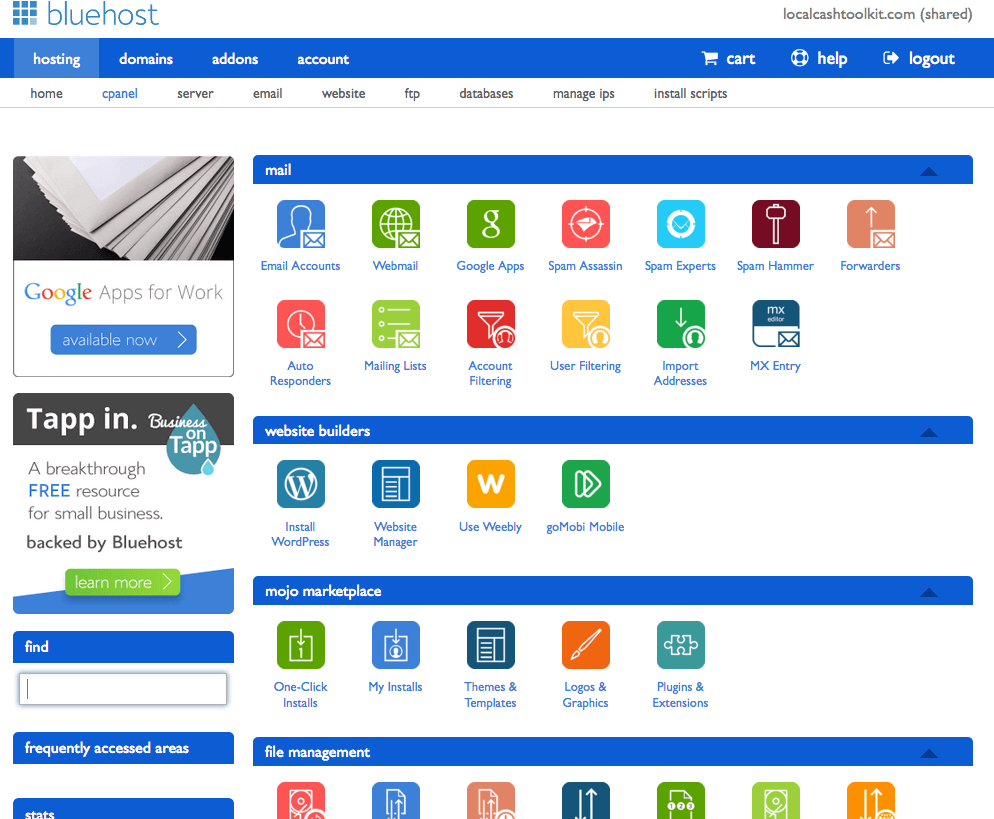
Task: Open Import Addresses icon
Action: pyautogui.click(x=681, y=324)
